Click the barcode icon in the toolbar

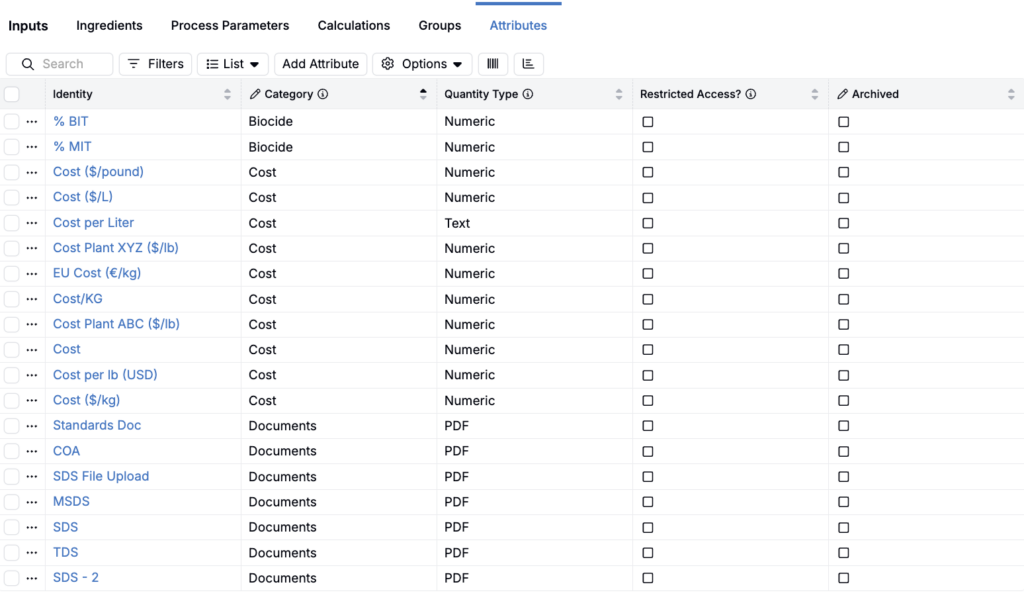pos(492,64)
